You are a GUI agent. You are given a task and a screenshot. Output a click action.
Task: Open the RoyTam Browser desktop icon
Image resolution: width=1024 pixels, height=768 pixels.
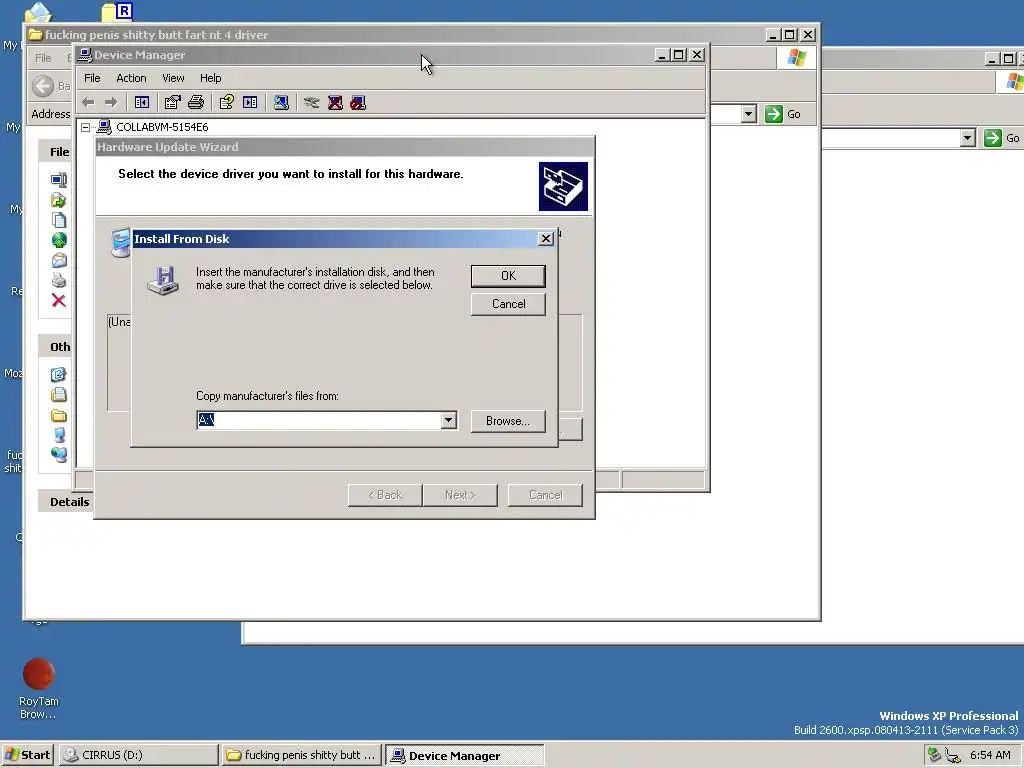pos(39,688)
